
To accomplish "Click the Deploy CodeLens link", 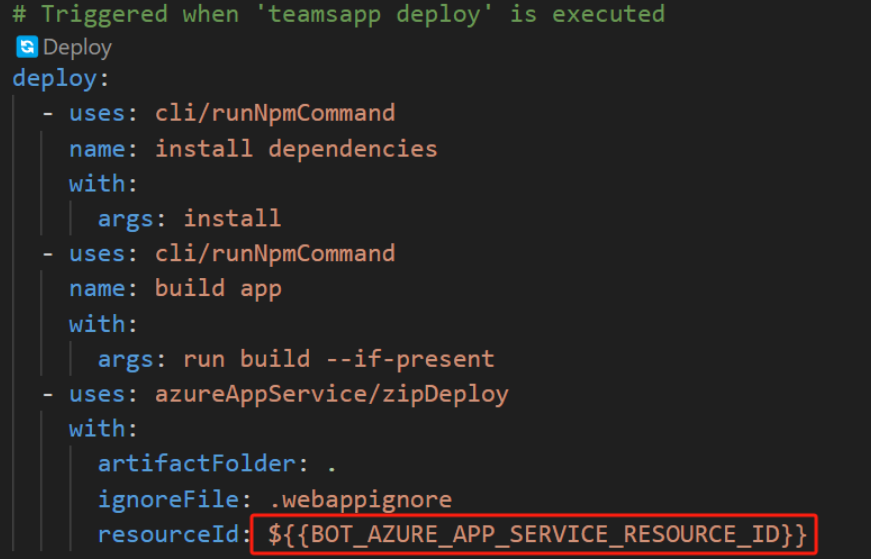I will point(77,48).
